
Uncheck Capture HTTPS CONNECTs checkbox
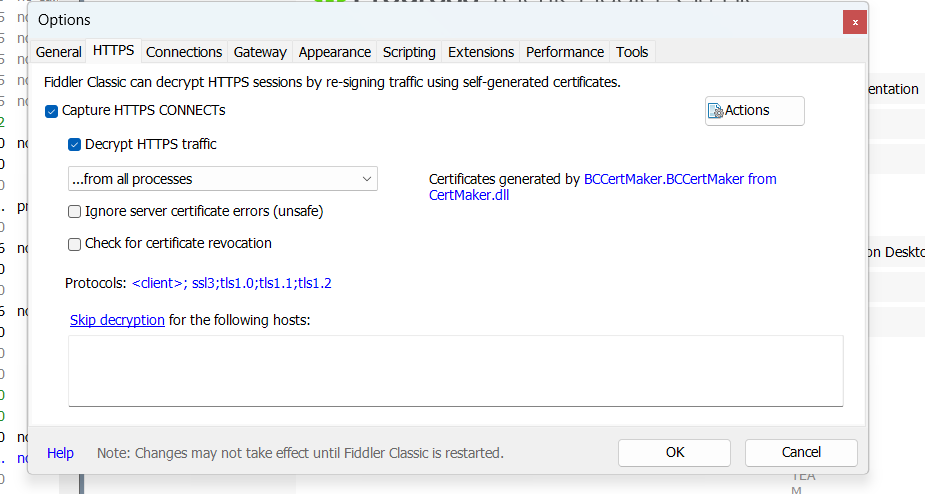(x=52, y=111)
